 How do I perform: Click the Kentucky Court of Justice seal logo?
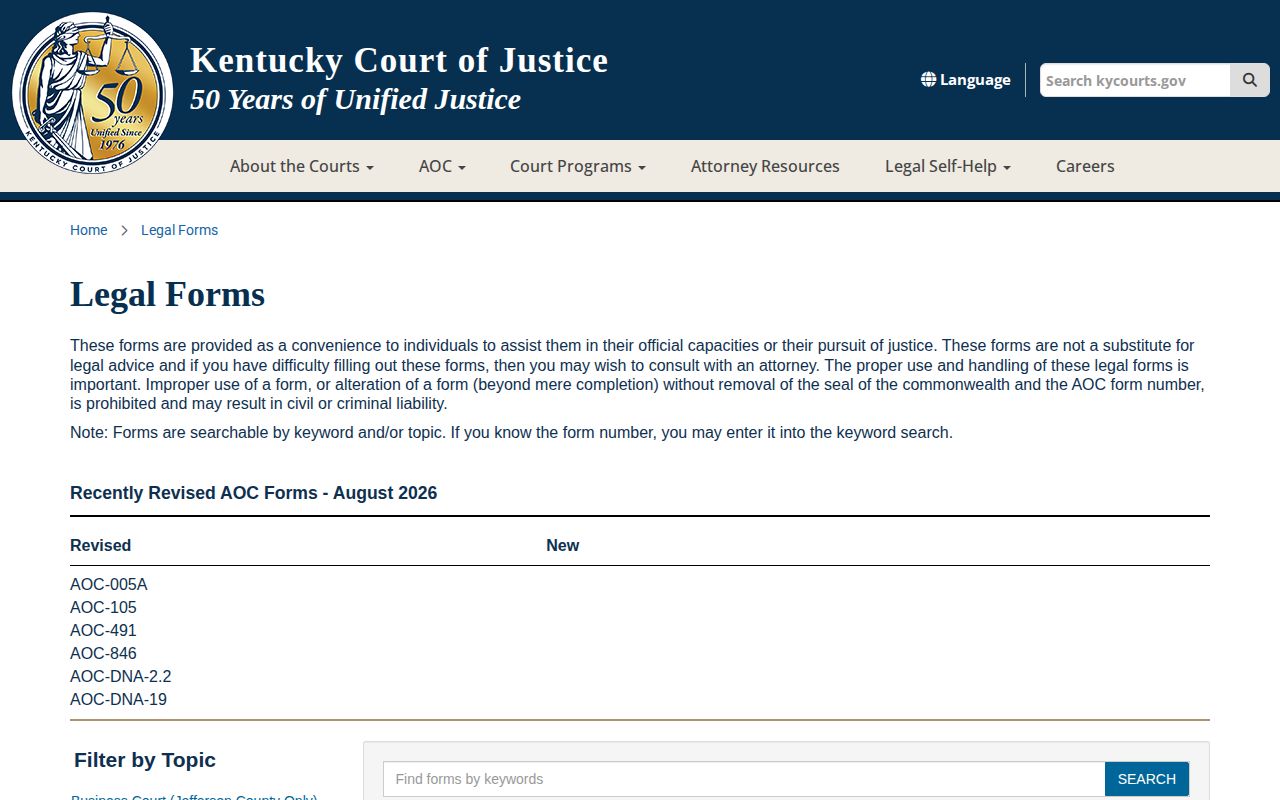click(x=92, y=94)
